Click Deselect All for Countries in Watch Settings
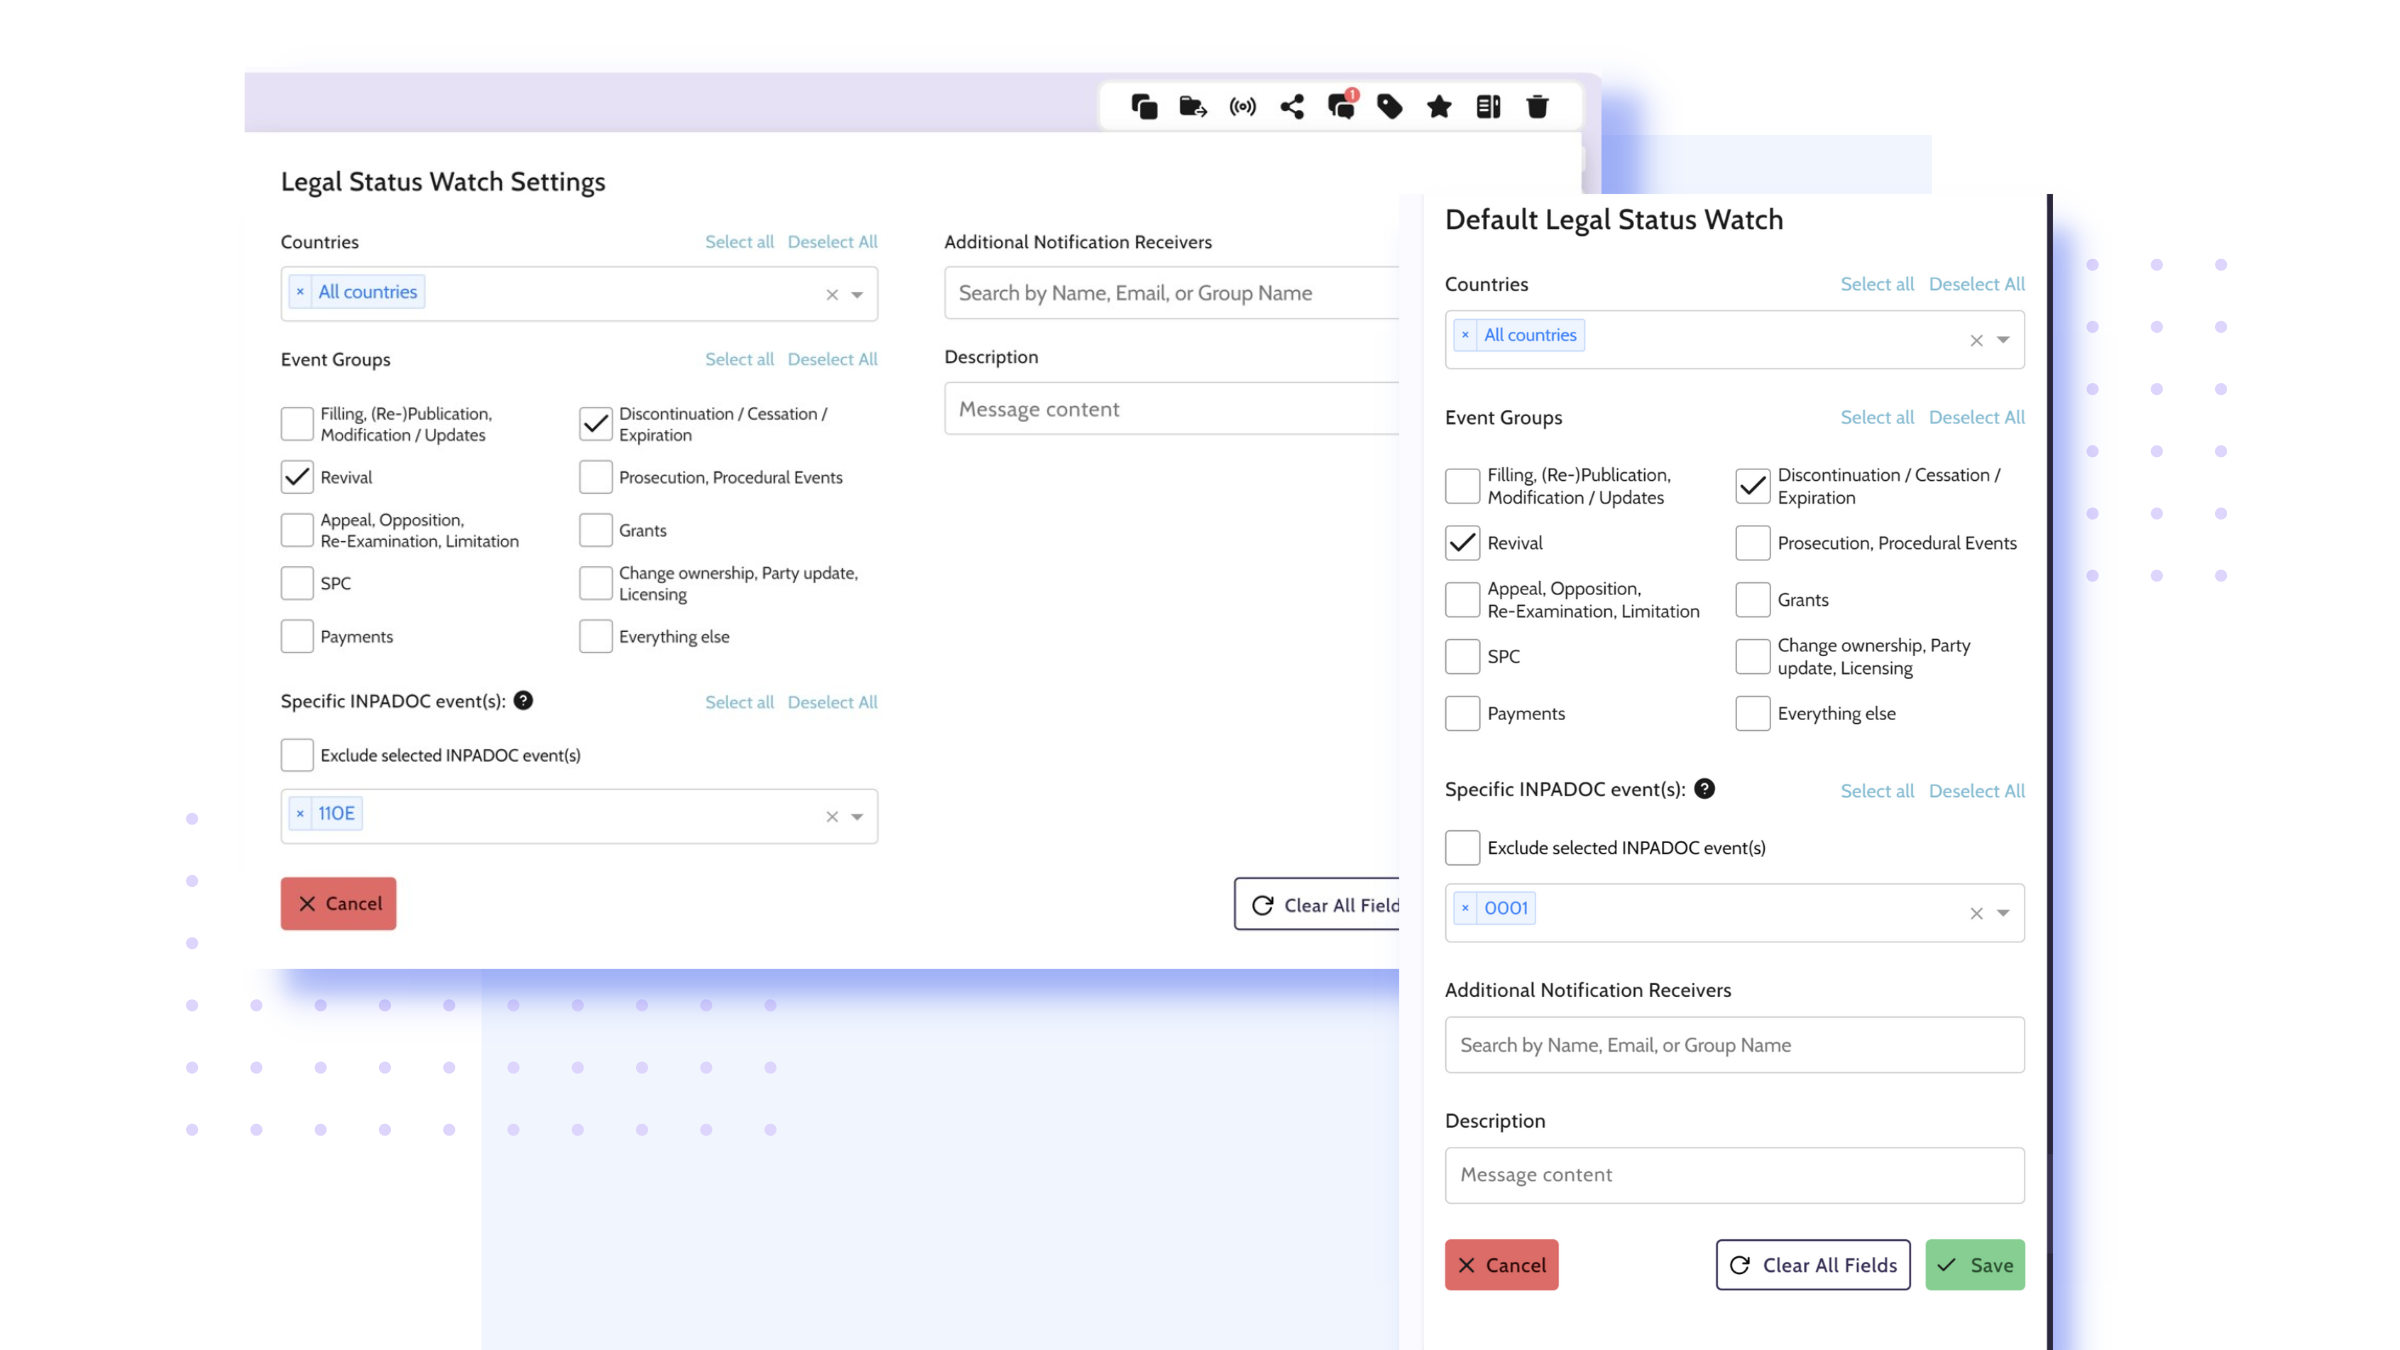This screenshot has height=1350, width=2400. [x=832, y=241]
